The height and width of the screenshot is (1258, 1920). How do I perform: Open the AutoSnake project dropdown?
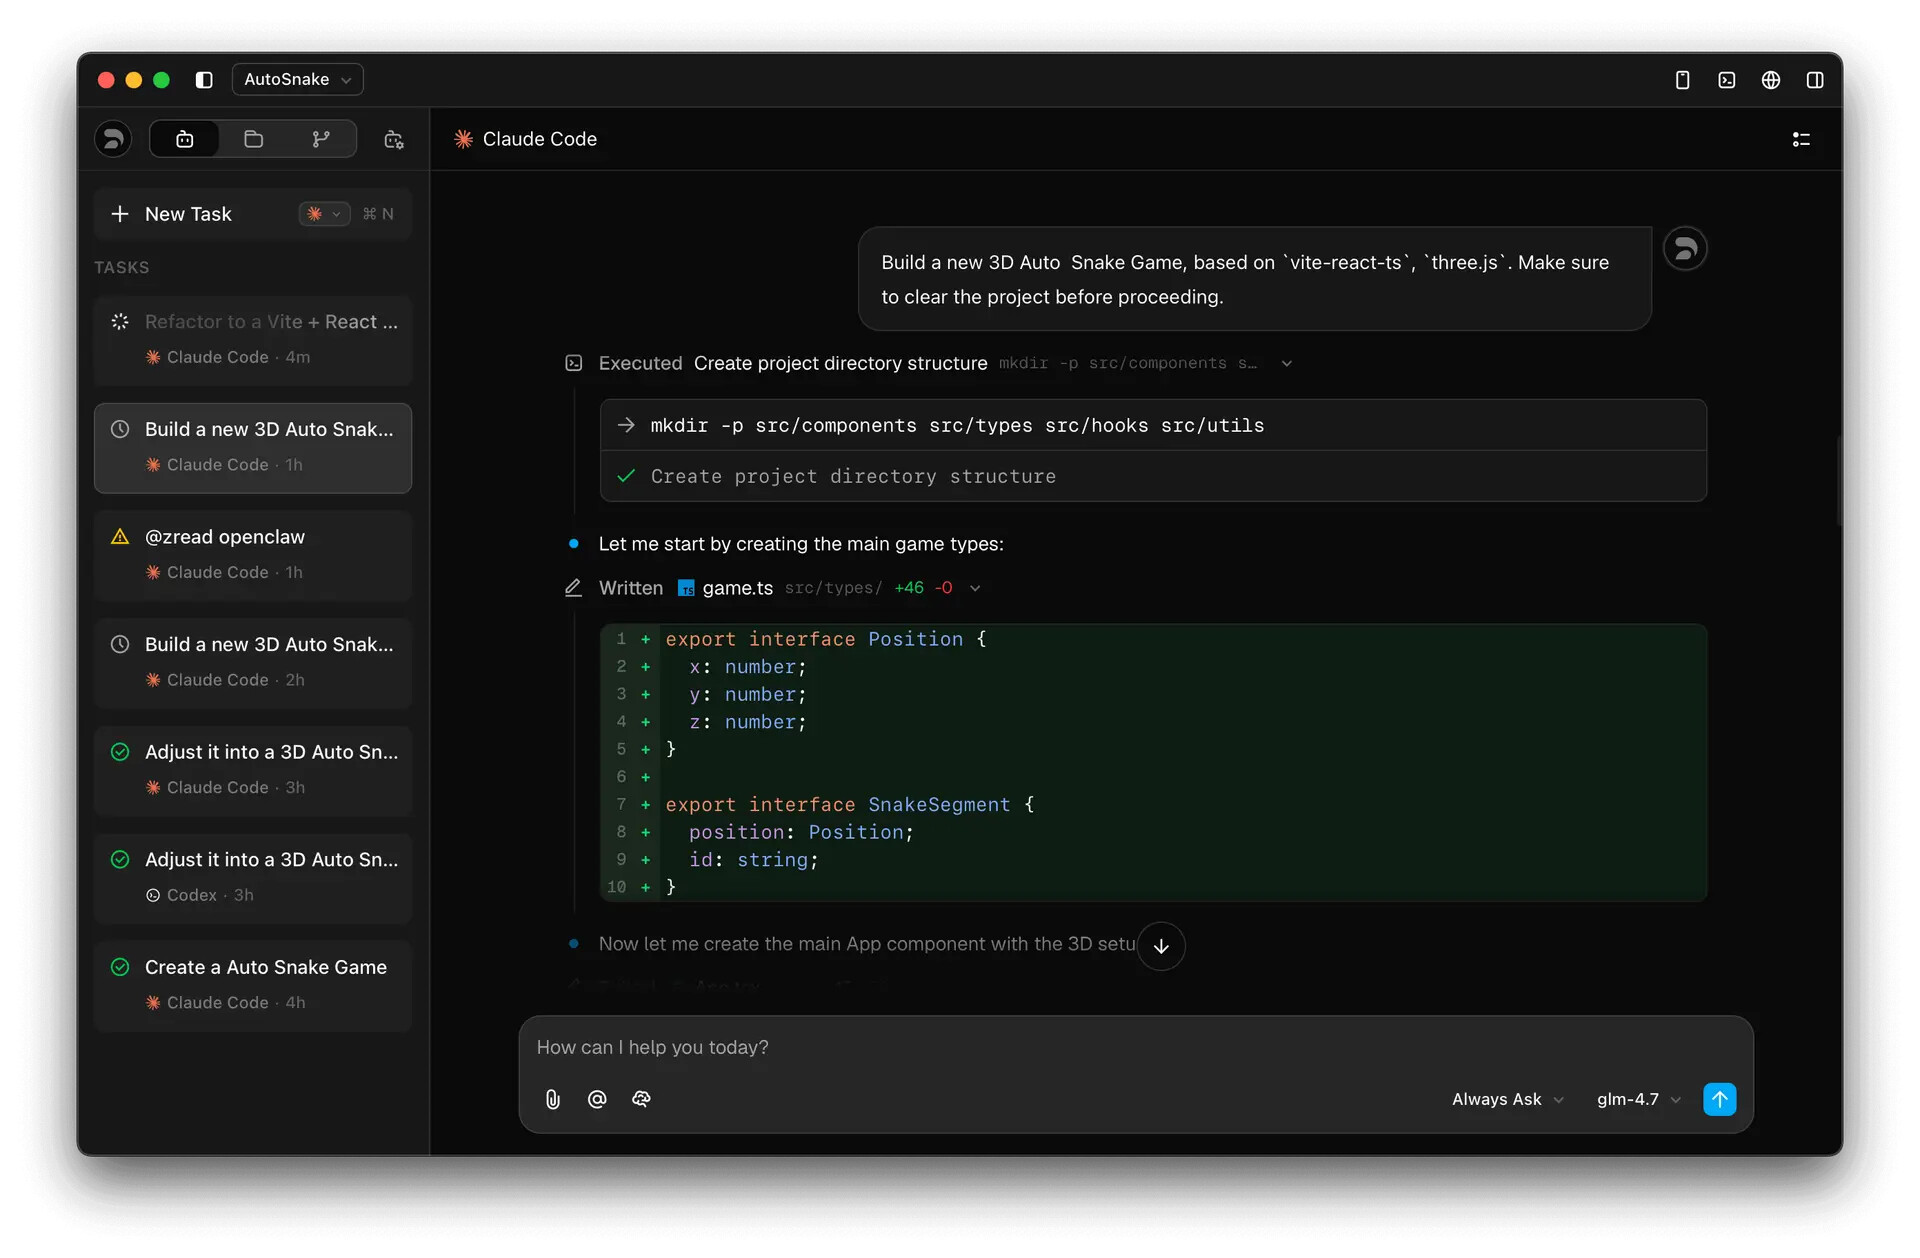click(x=297, y=80)
